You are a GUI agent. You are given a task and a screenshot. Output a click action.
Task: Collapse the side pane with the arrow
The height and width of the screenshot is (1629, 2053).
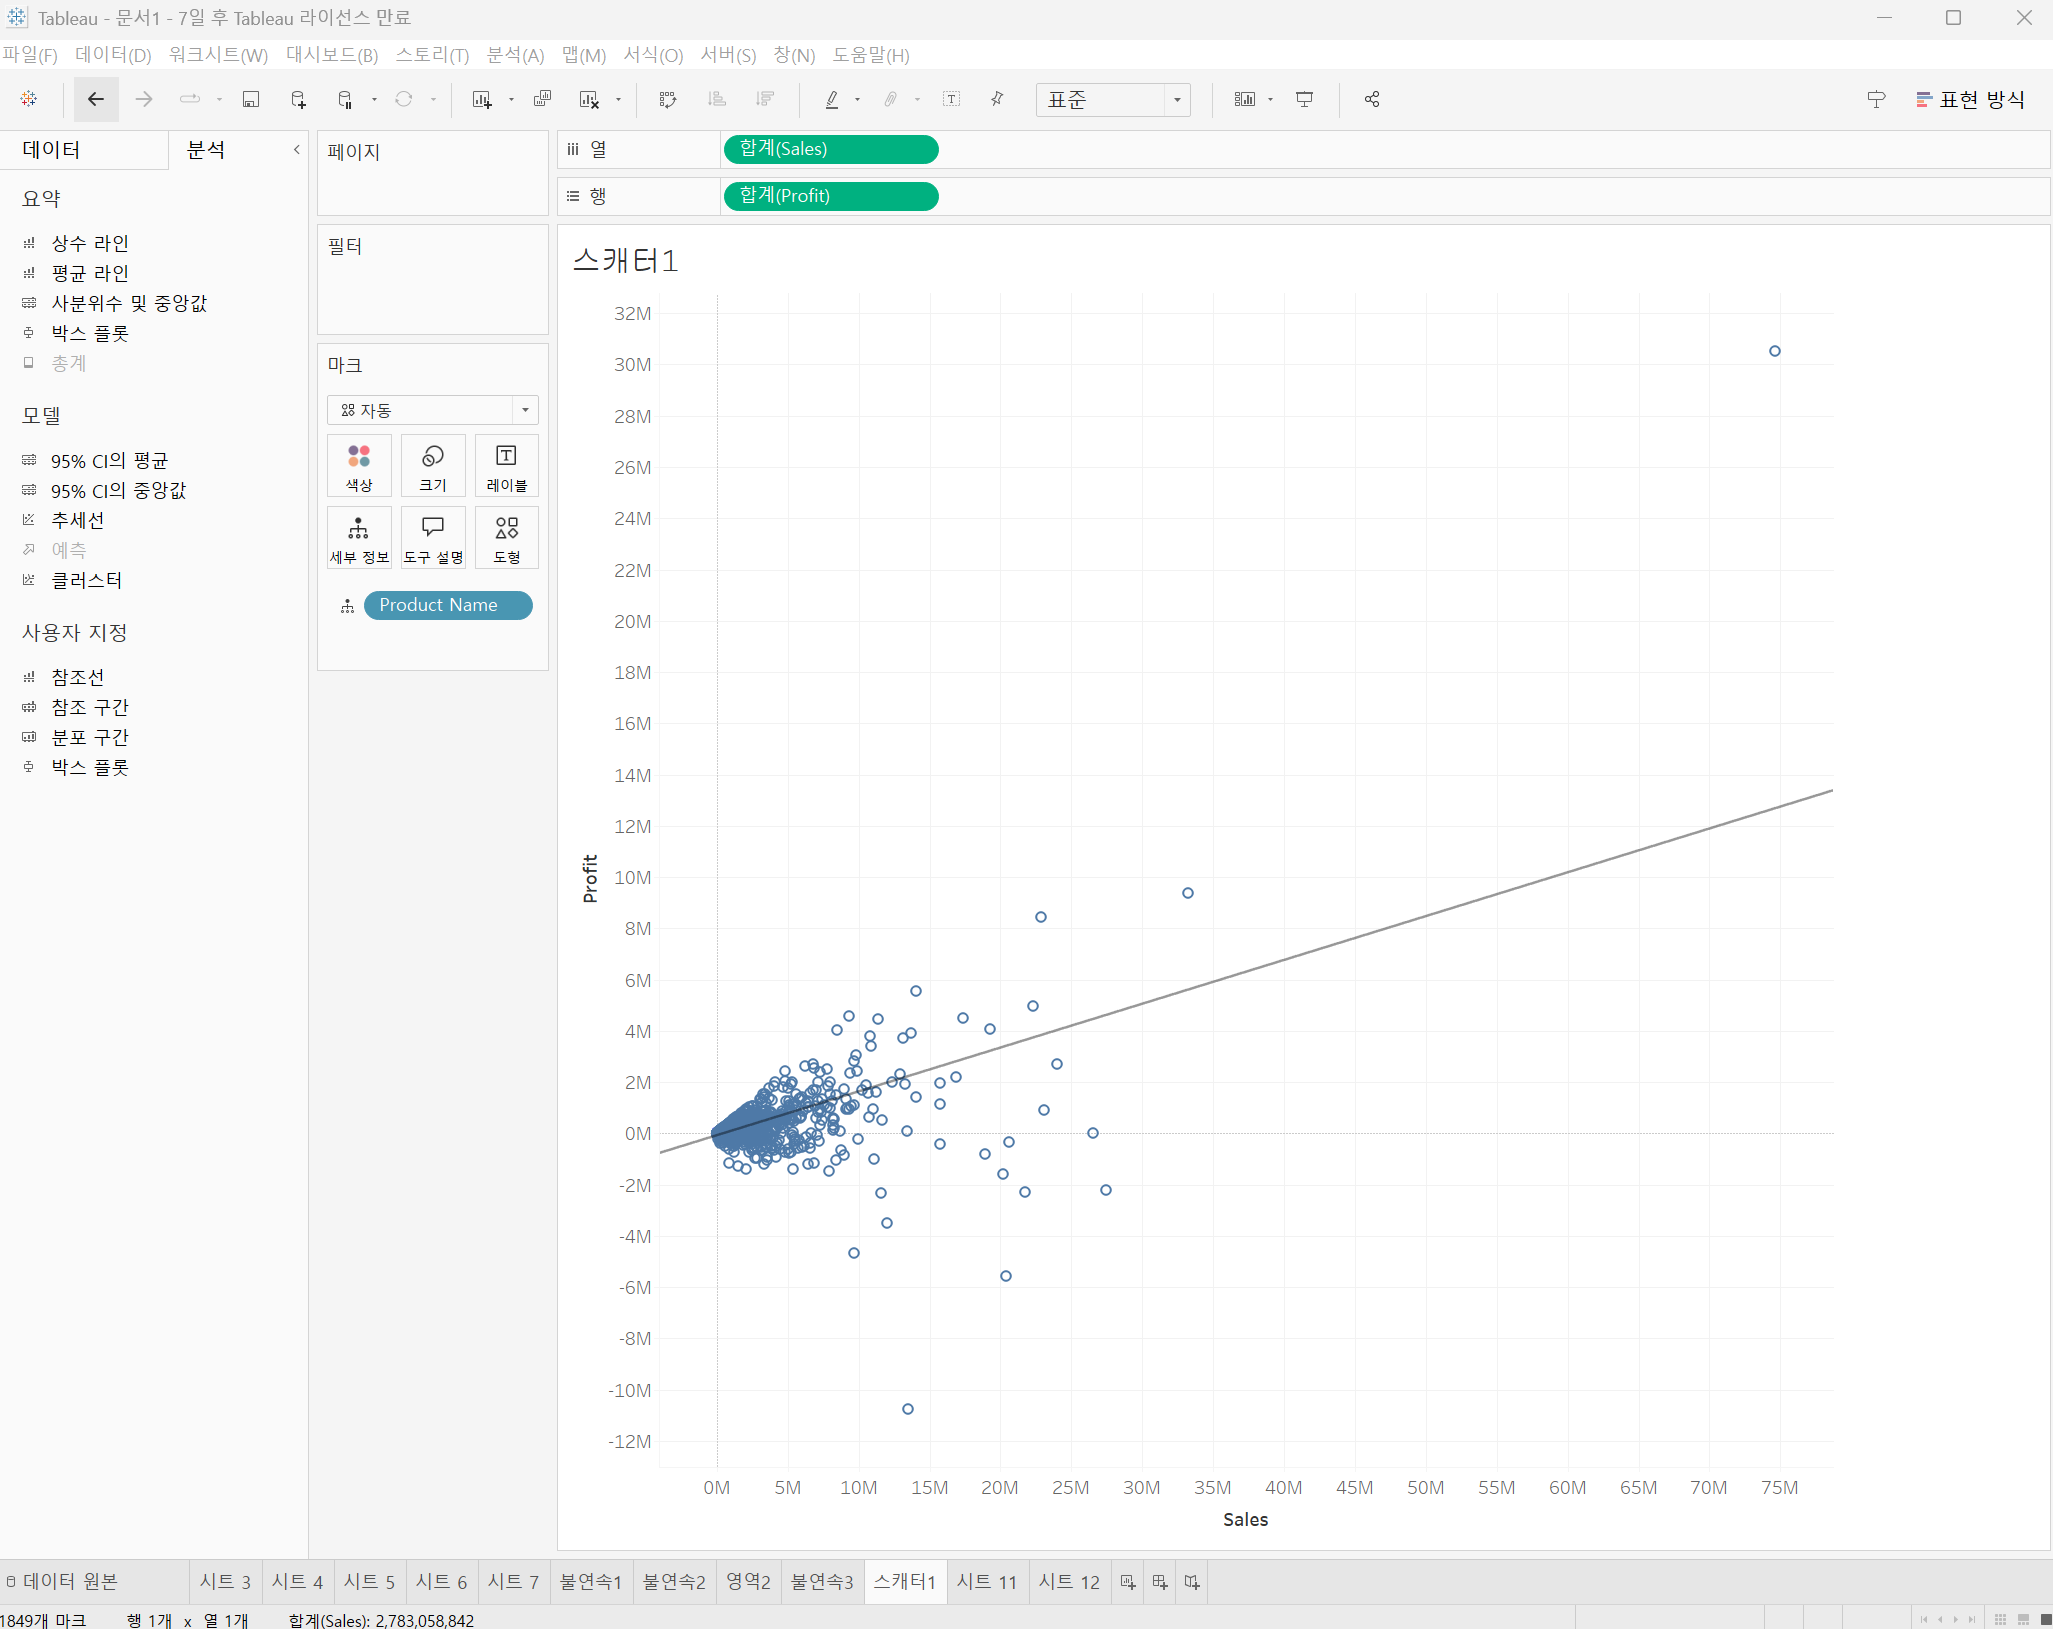pos(296,150)
